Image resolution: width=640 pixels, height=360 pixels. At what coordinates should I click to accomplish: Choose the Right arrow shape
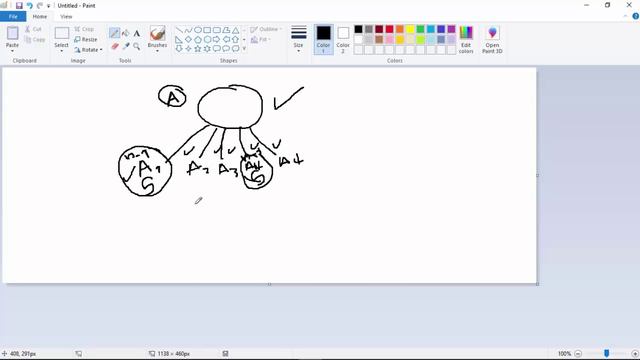tap(216, 40)
